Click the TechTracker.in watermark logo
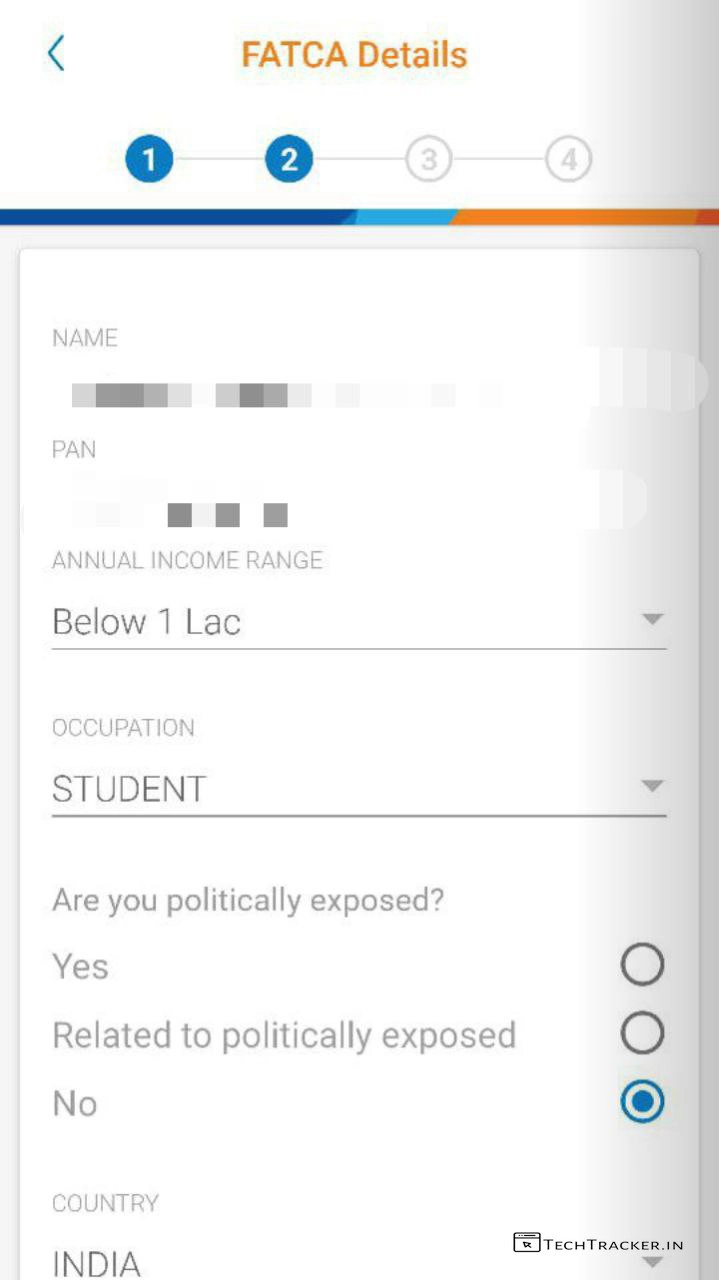The height and width of the screenshot is (1280, 719). click(x=599, y=1243)
